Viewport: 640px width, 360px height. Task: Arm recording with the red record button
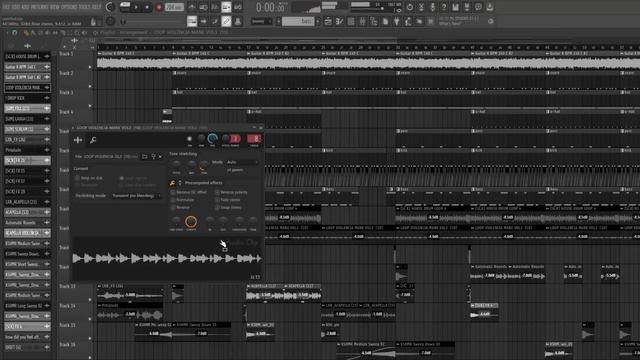click(x=159, y=7)
